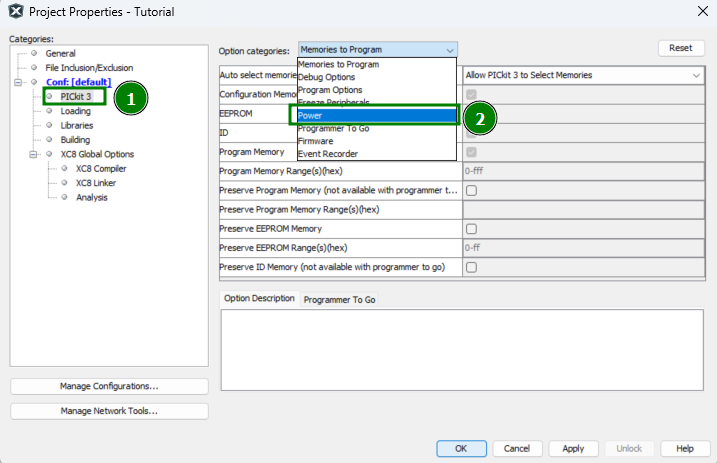Viewport: 717px width, 463px height.
Task: Select the Loading category
Action: (x=75, y=111)
